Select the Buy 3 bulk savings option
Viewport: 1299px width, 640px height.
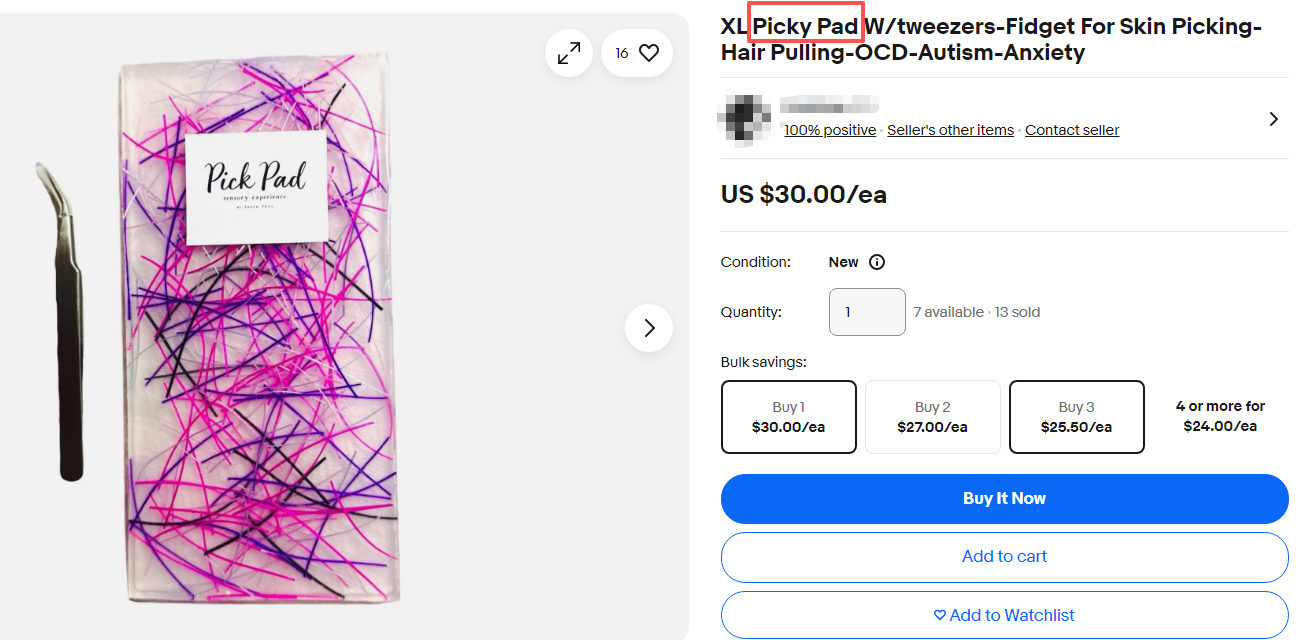click(x=1076, y=417)
